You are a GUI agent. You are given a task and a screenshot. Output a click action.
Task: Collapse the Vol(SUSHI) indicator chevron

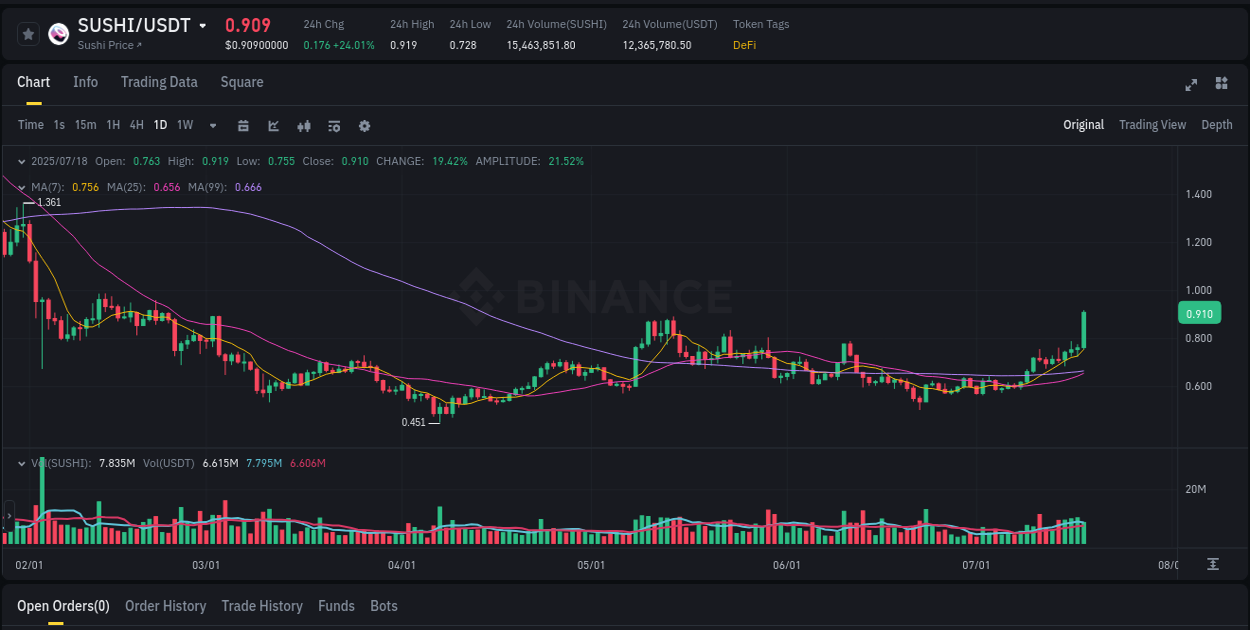21,463
